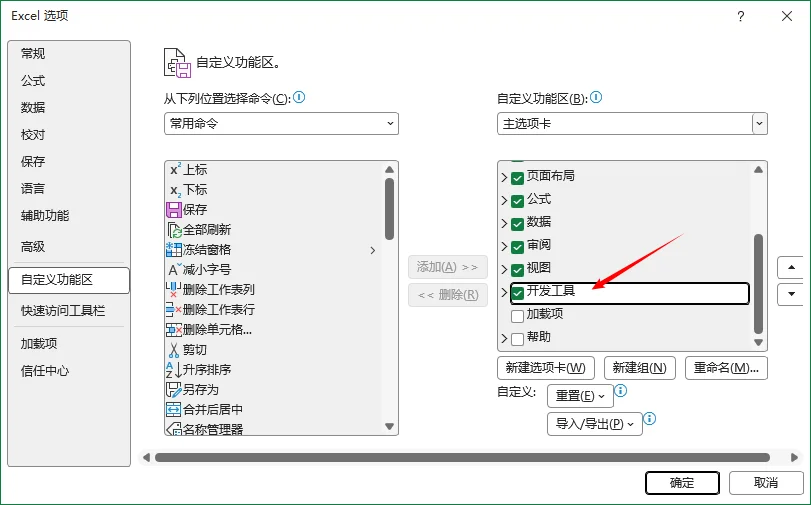Click the 重命名(M)... button
This screenshot has height=505, width=811.
[726, 368]
